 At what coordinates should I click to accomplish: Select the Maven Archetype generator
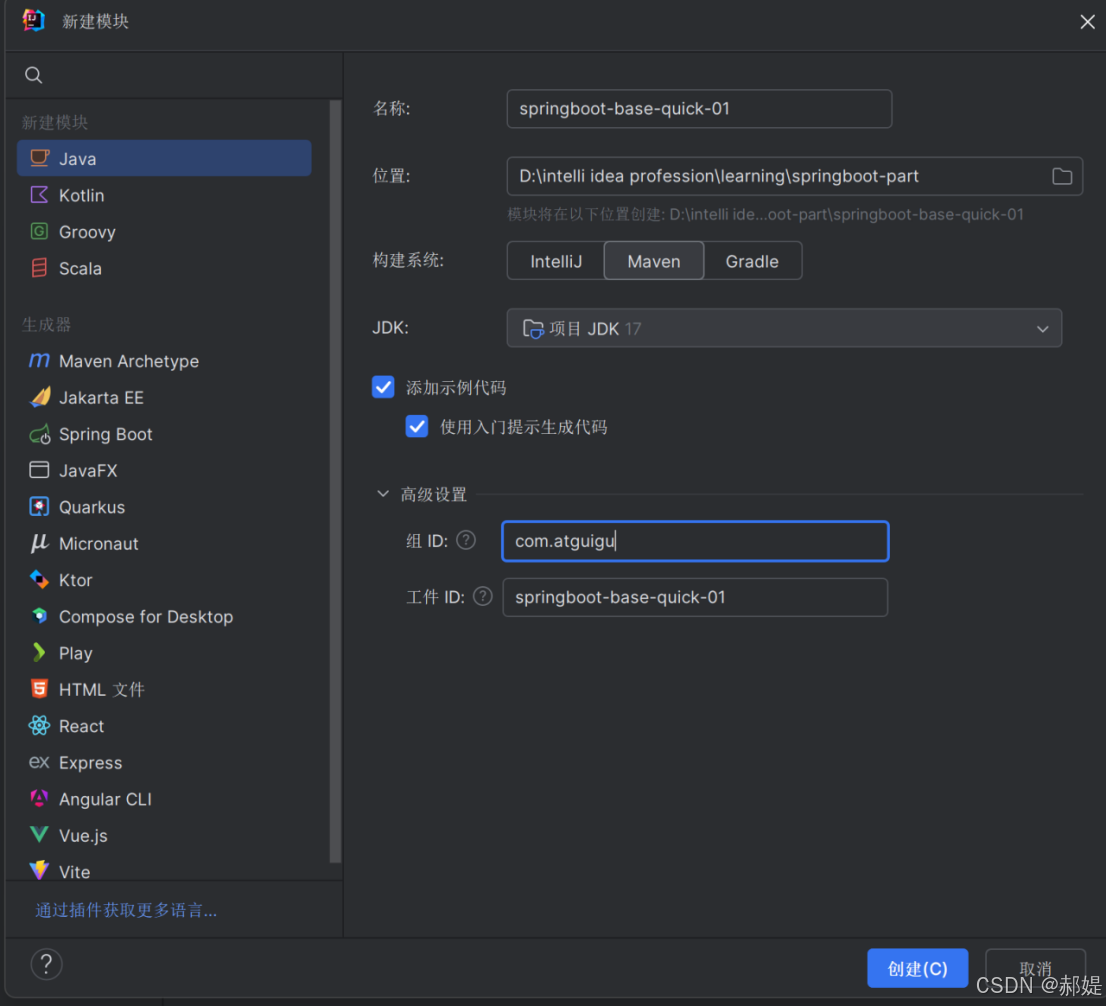(128, 361)
